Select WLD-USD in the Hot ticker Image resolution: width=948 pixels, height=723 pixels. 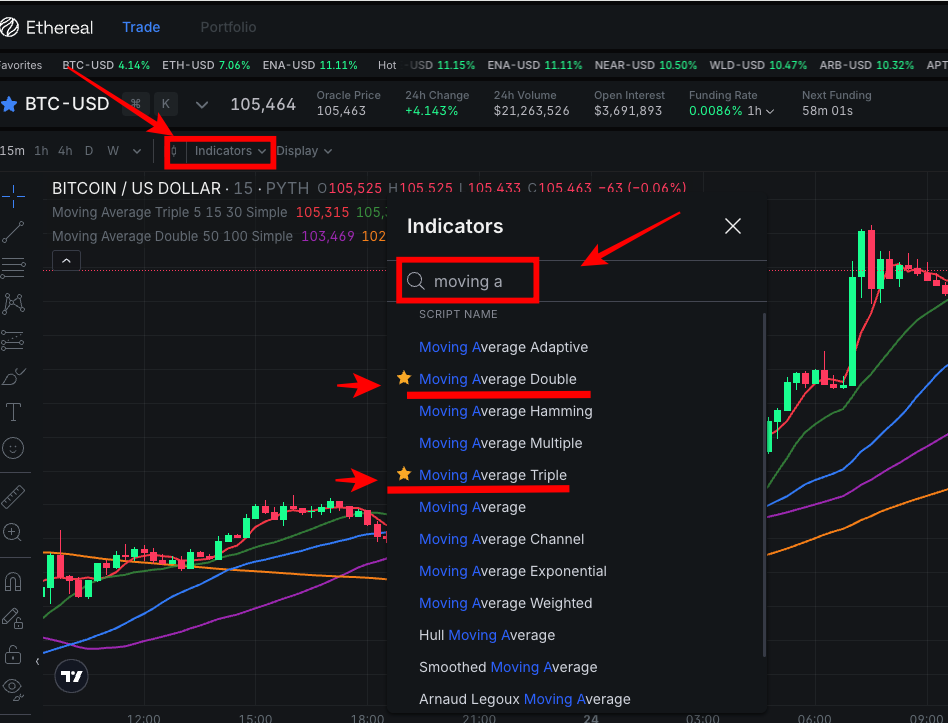tap(758, 65)
